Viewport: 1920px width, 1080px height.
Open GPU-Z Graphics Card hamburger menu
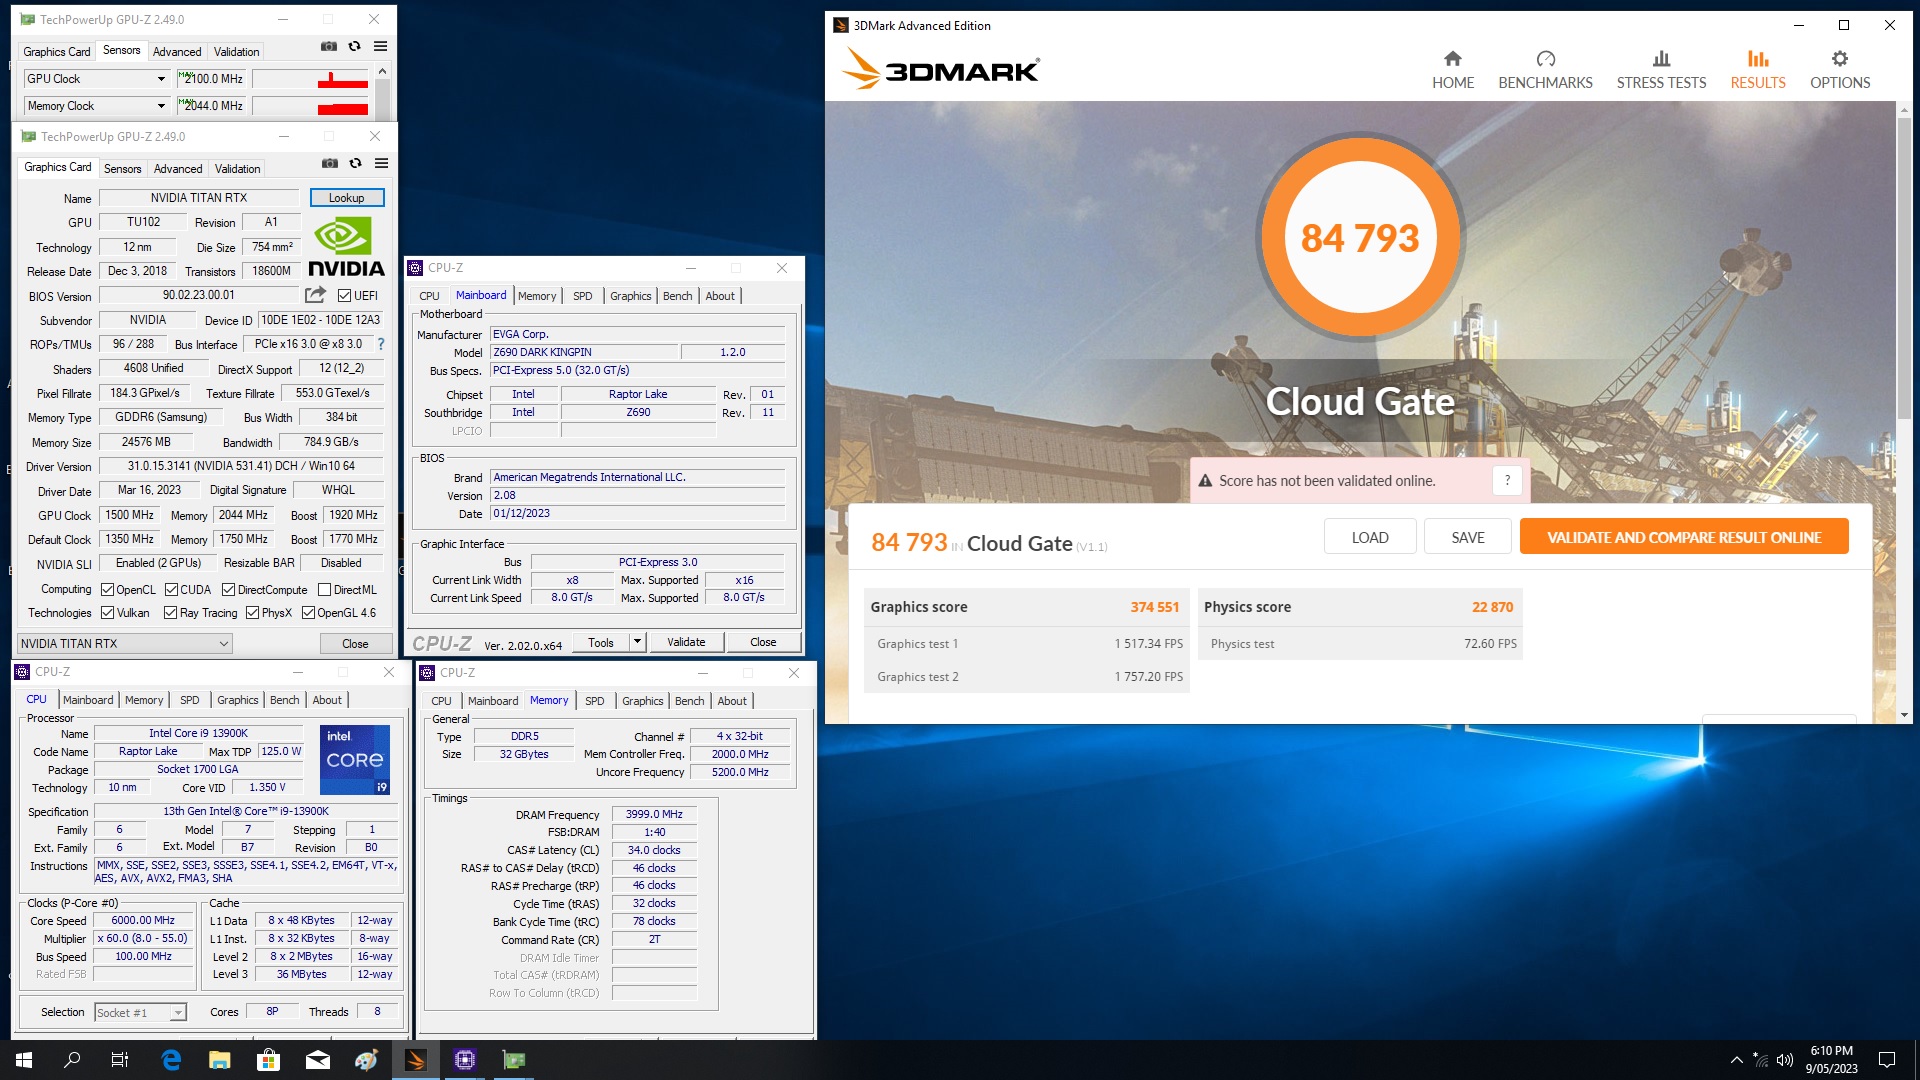pyautogui.click(x=381, y=163)
